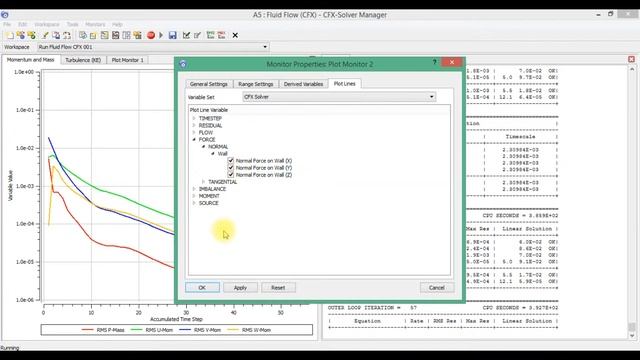
Task: Click the RMS U-Mom legend entry
Action: [x=152, y=330]
